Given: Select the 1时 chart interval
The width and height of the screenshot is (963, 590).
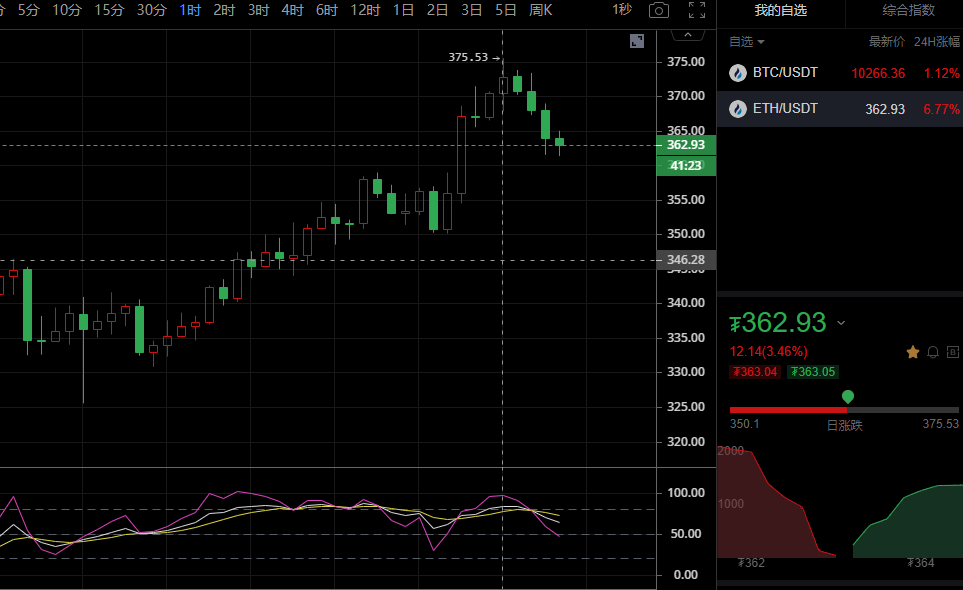Looking at the screenshot, I should [190, 10].
